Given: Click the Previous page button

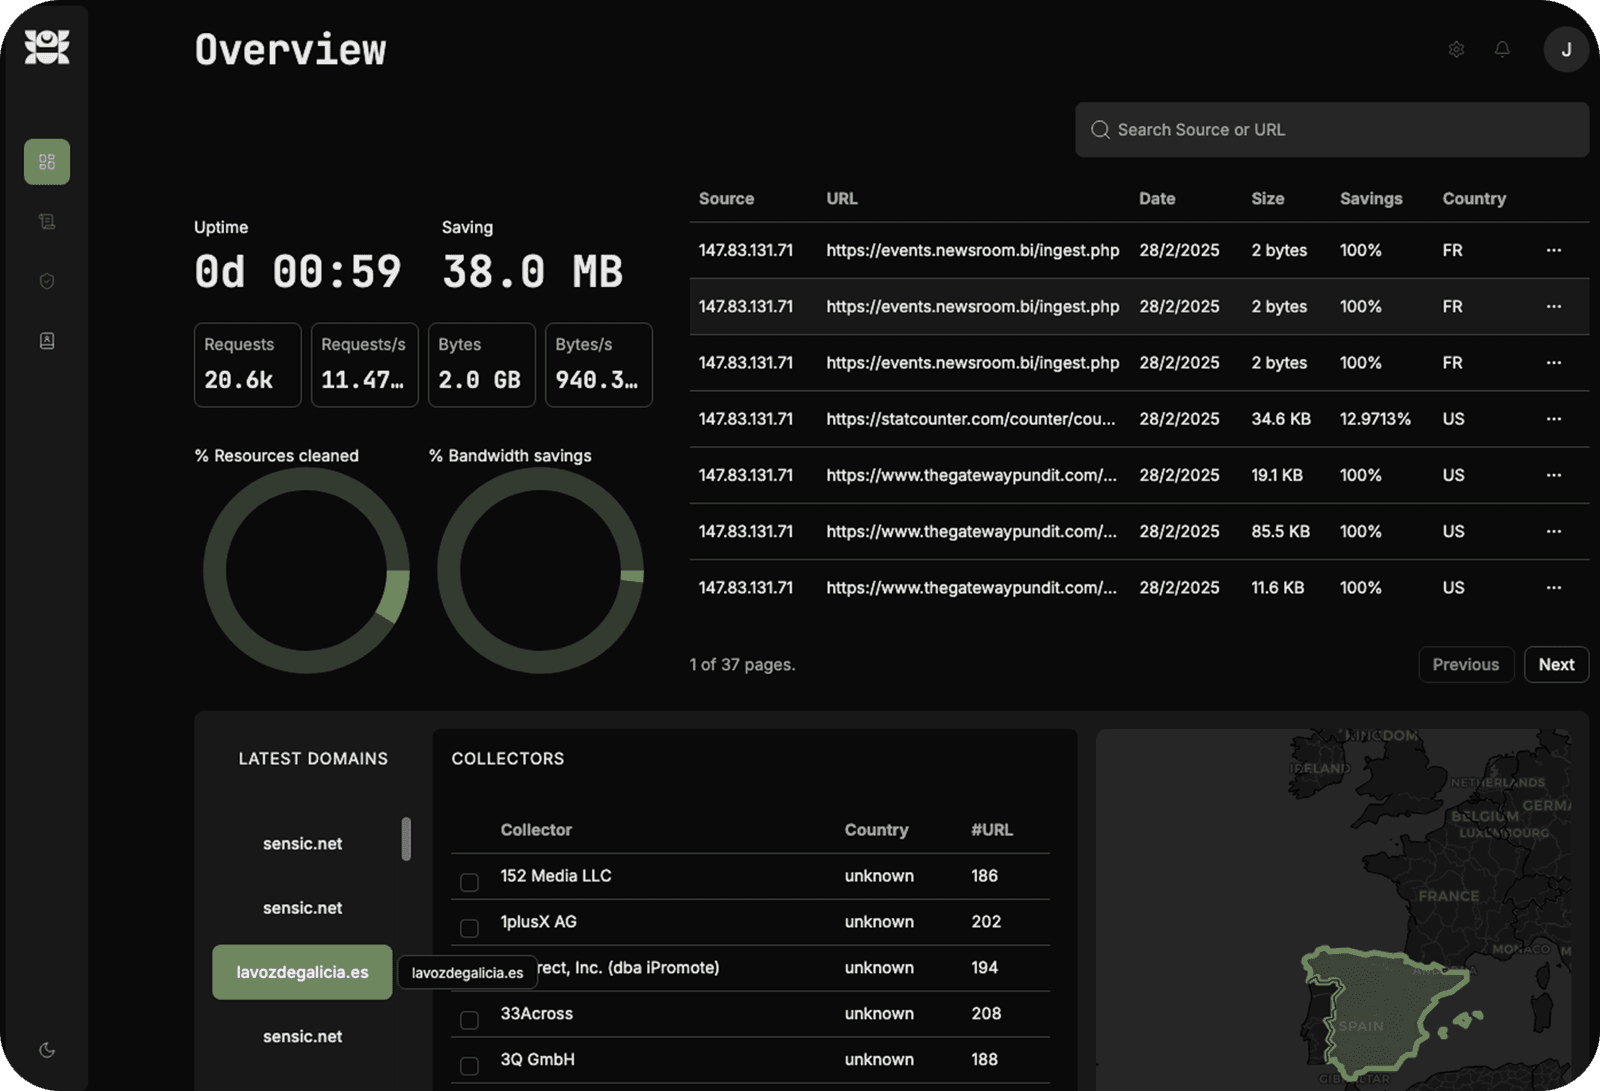Looking at the screenshot, I should point(1465,665).
